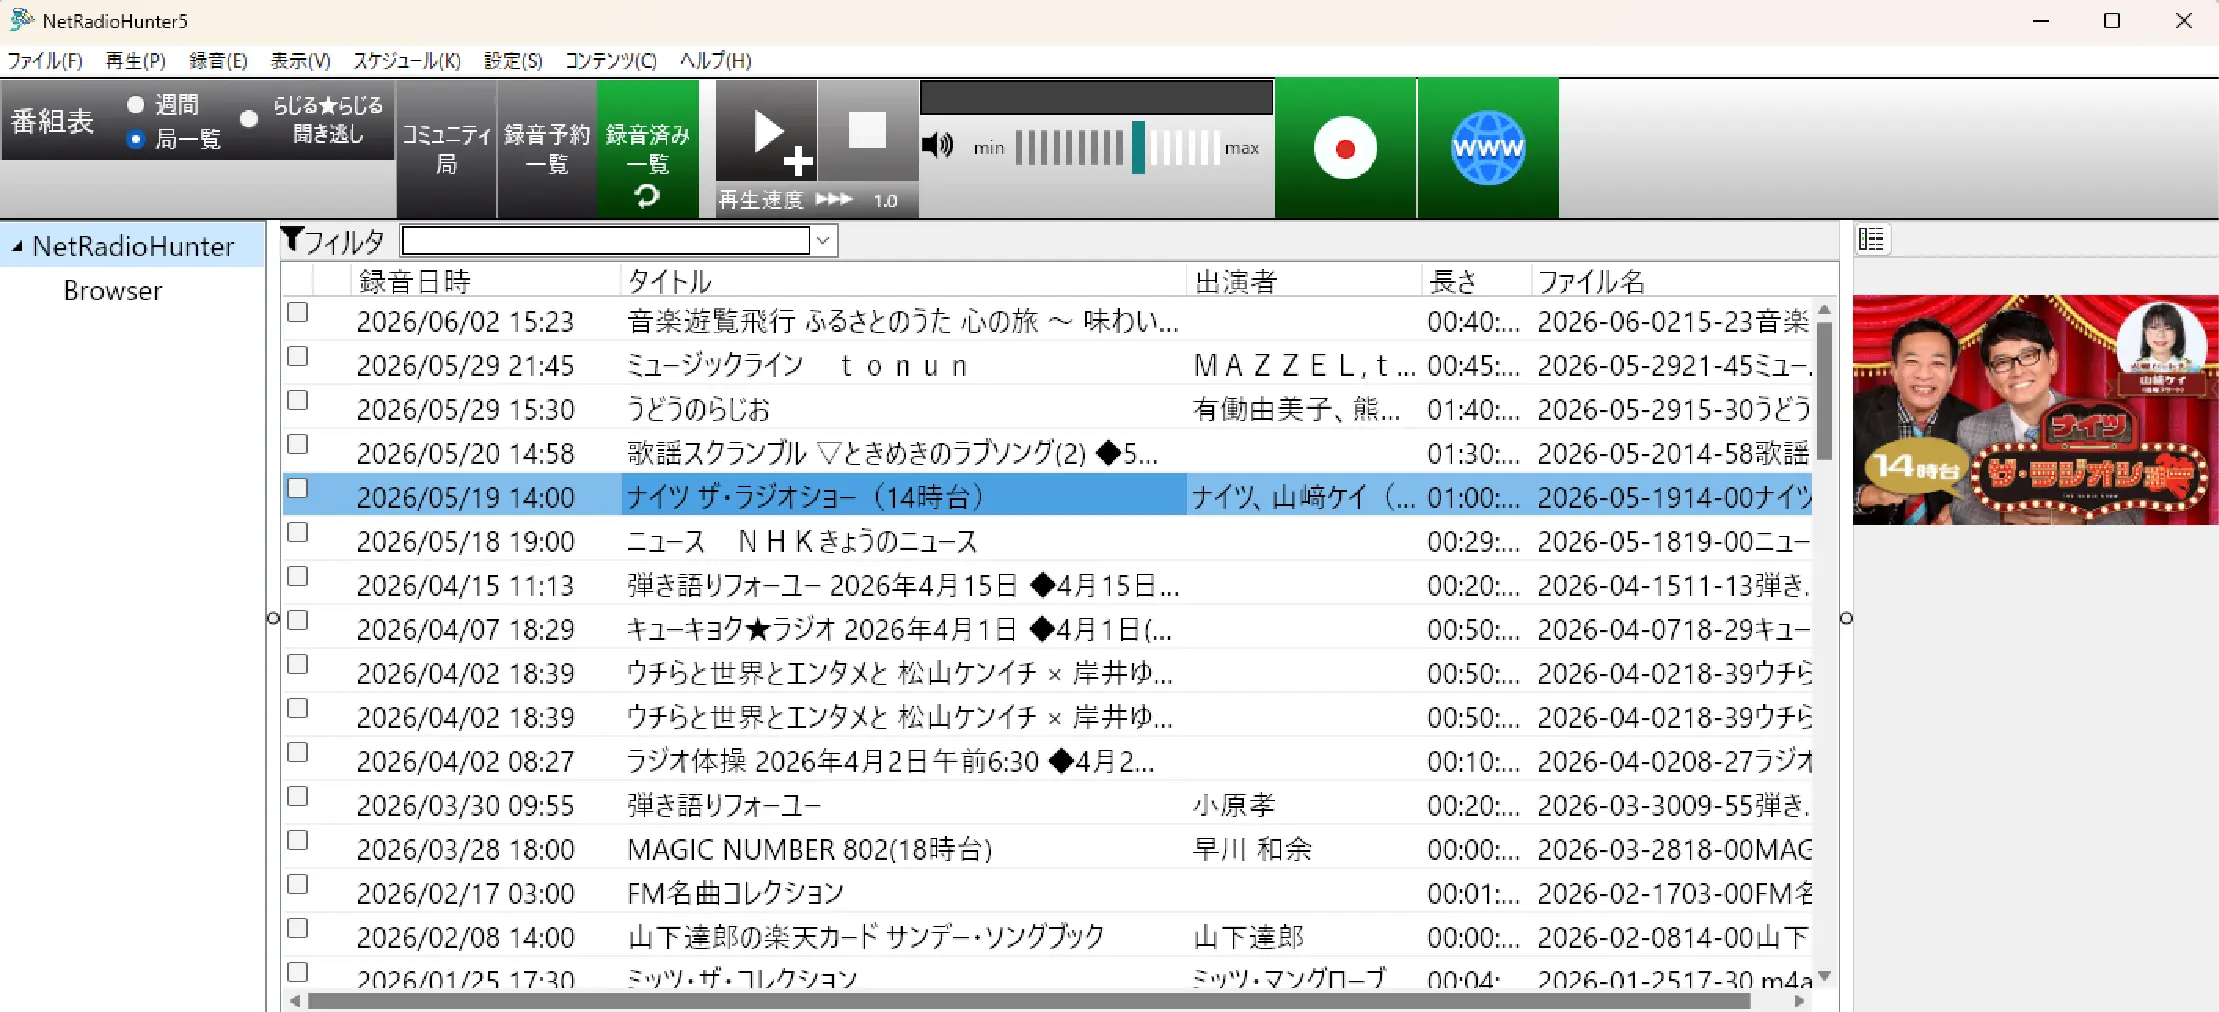The image size is (2219, 1012).
Task: Open the 設定(S) menu
Action: [513, 61]
